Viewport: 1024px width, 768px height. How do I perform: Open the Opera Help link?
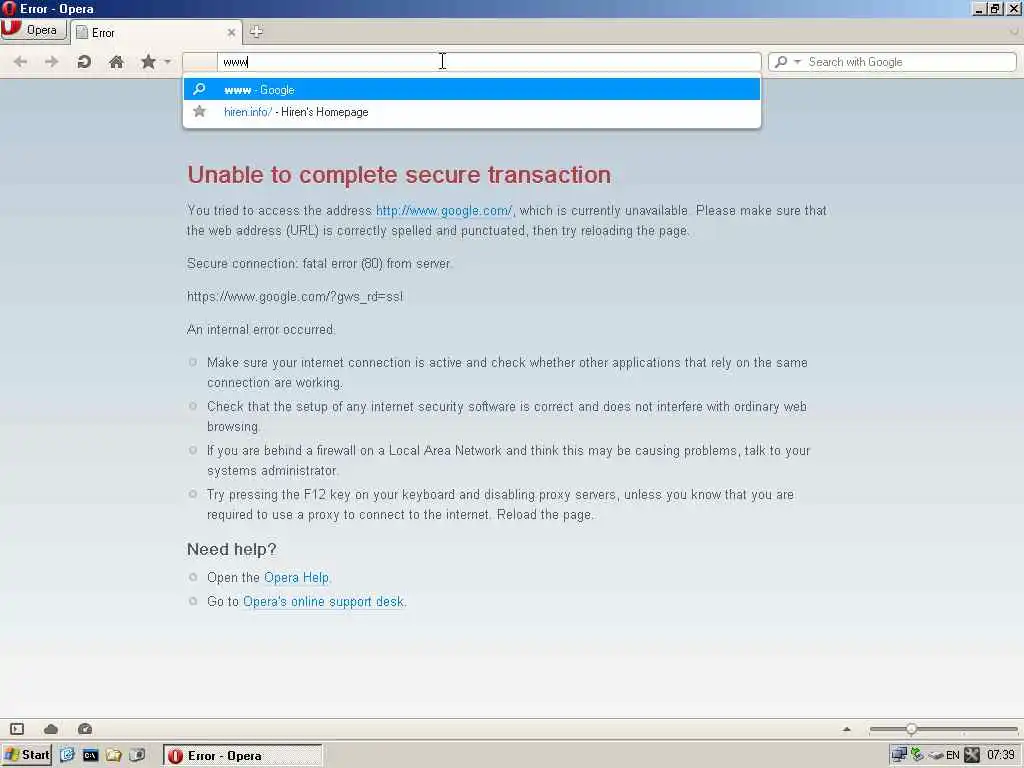[296, 577]
